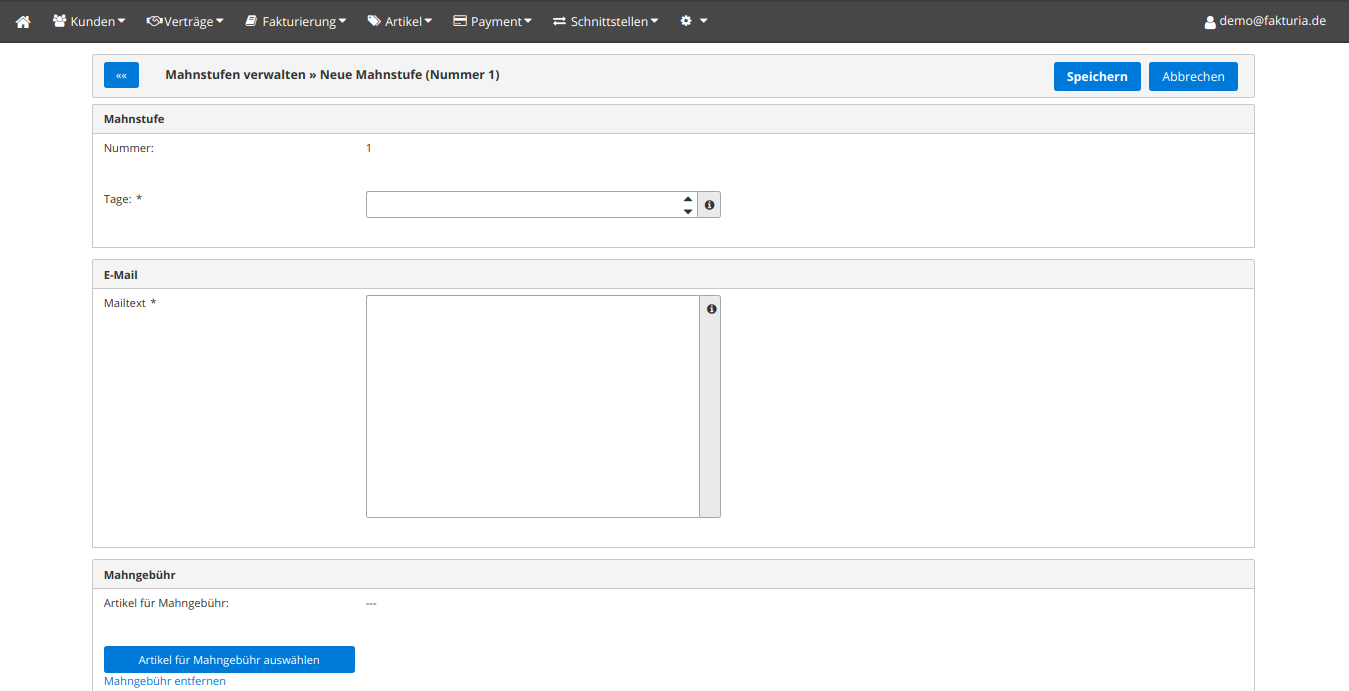
Task: Click the info icon beside Mailtext area
Action: click(711, 309)
